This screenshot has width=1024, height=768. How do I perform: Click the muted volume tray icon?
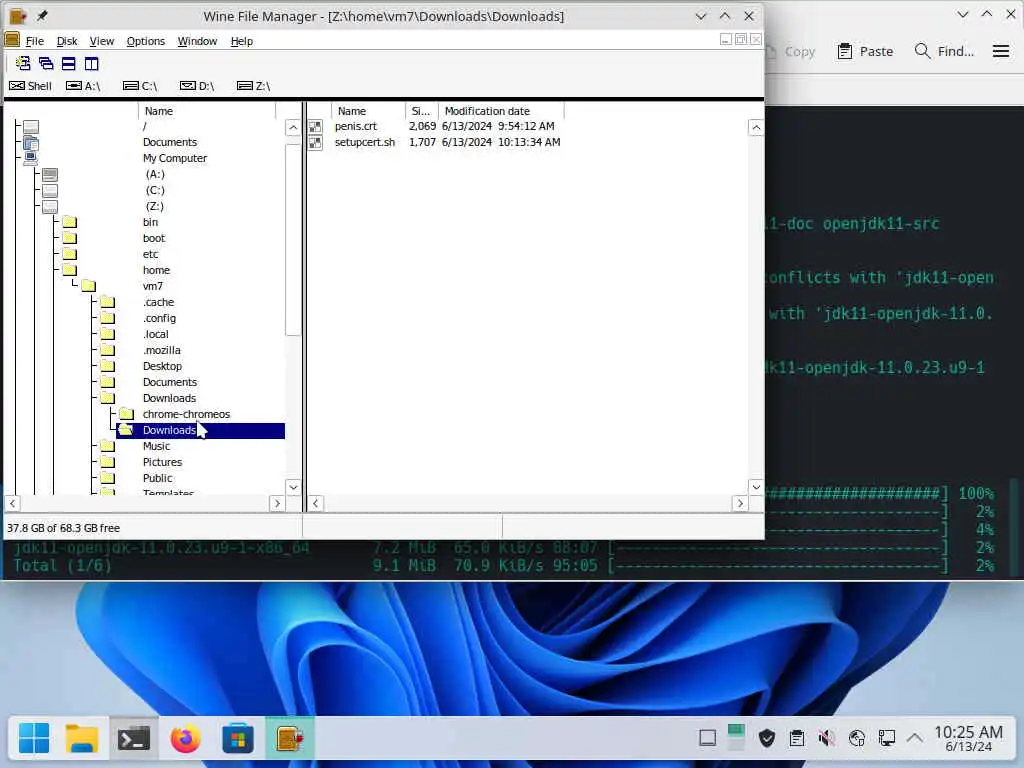(x=826, y=739)
